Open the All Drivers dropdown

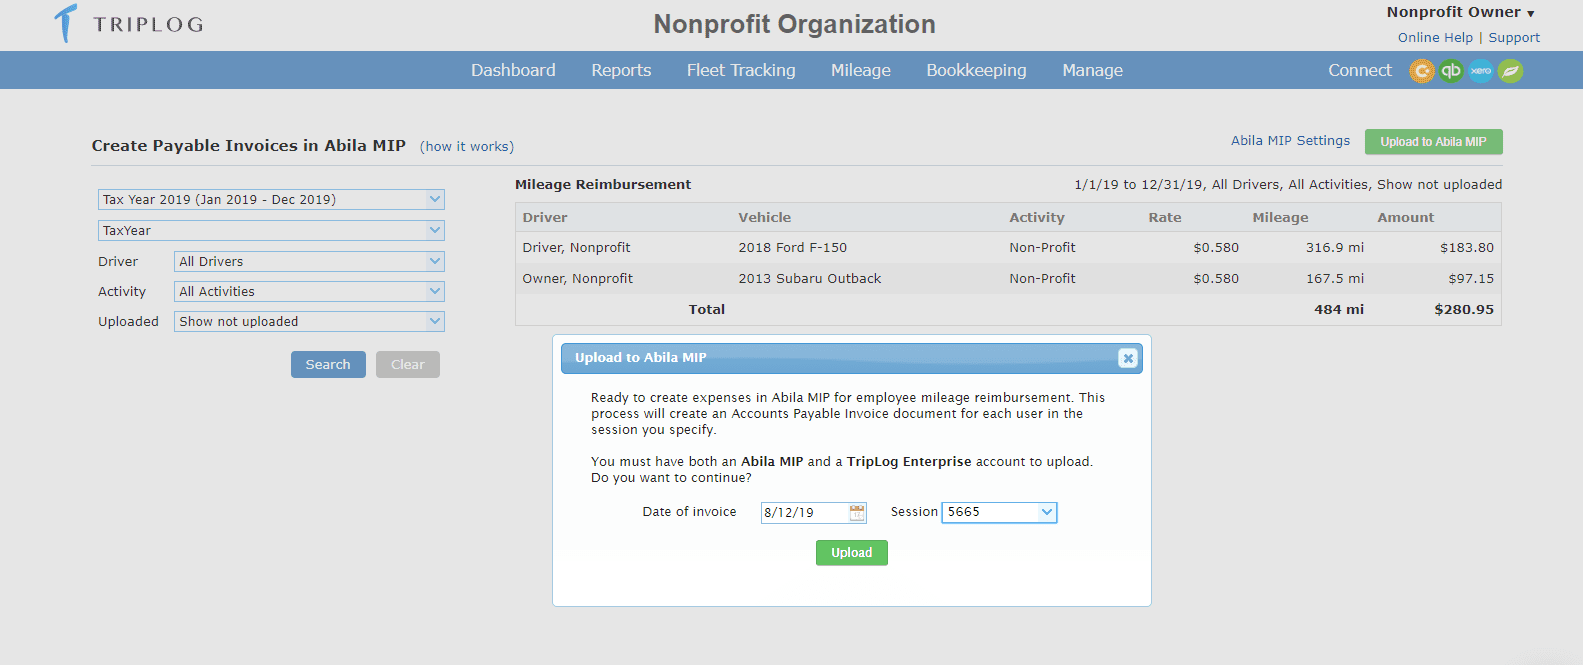(x=309, y=261)
